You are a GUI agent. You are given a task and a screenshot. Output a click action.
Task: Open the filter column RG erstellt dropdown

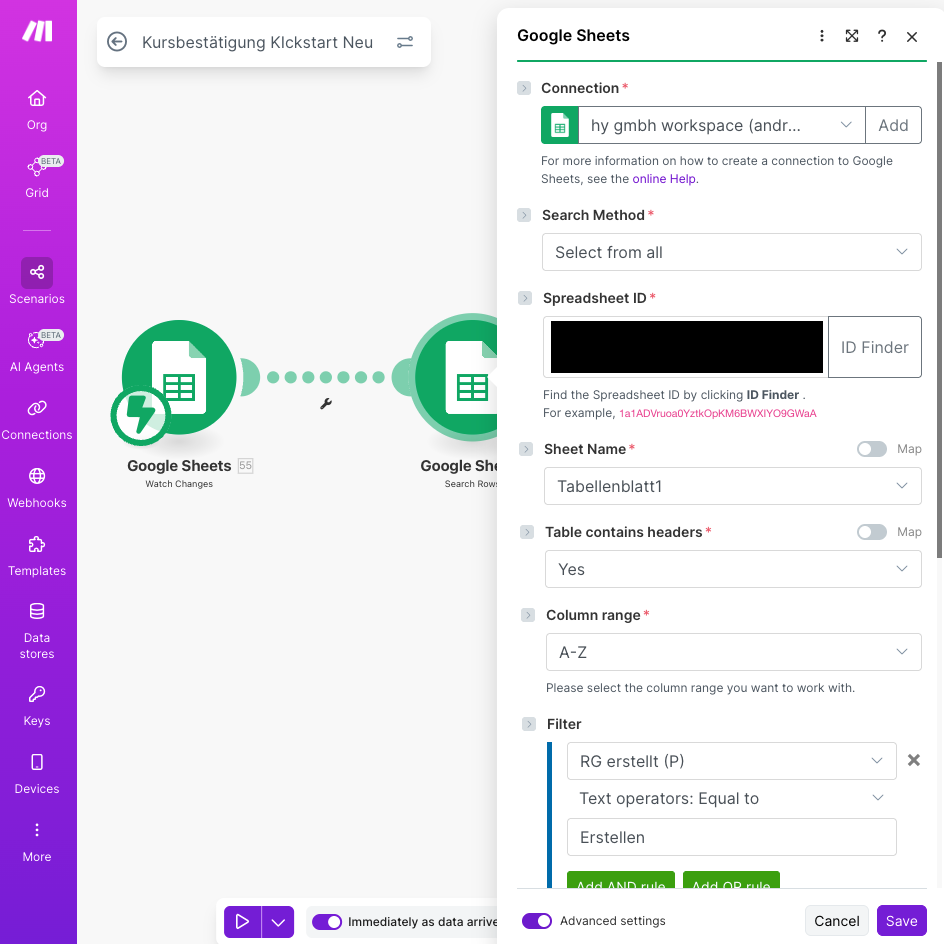click(731, 761)
